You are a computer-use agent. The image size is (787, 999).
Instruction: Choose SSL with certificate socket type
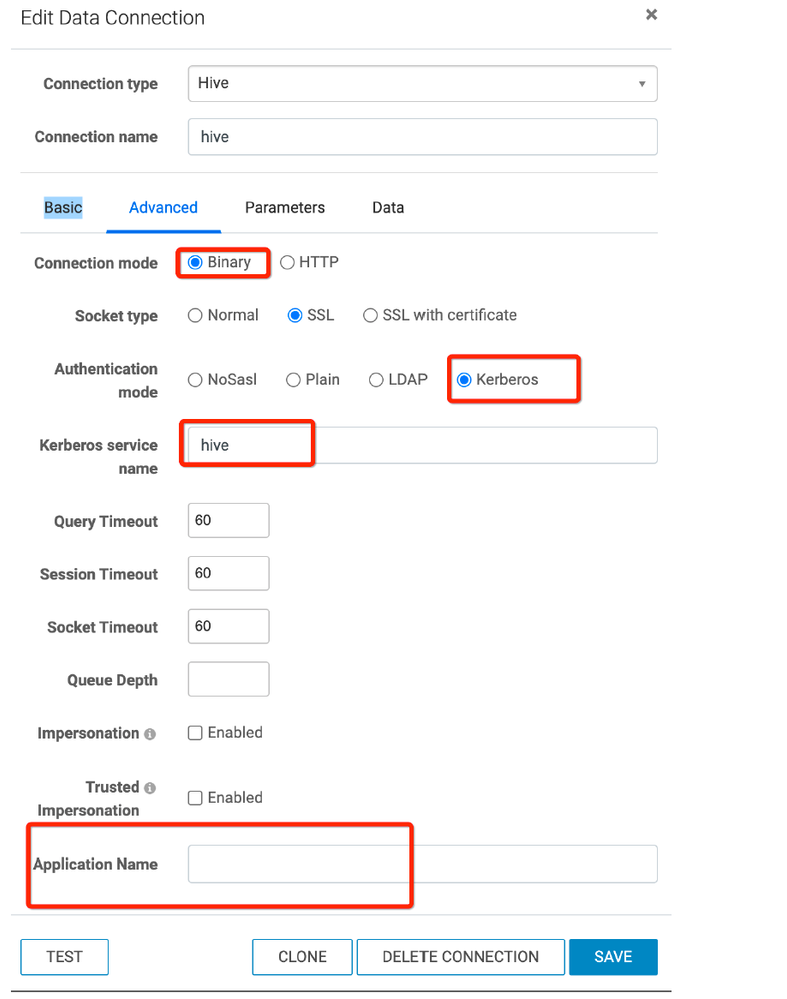pyautogui.click(x=371, y=316)
